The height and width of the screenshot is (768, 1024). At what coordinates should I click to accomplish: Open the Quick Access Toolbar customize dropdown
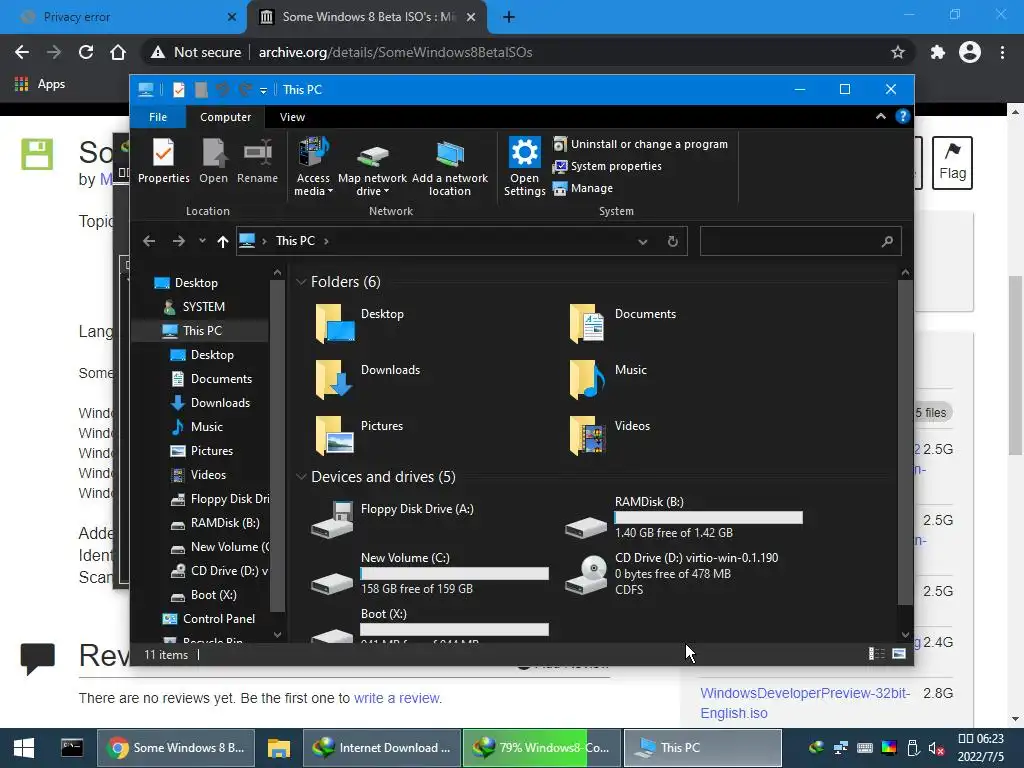263,91
